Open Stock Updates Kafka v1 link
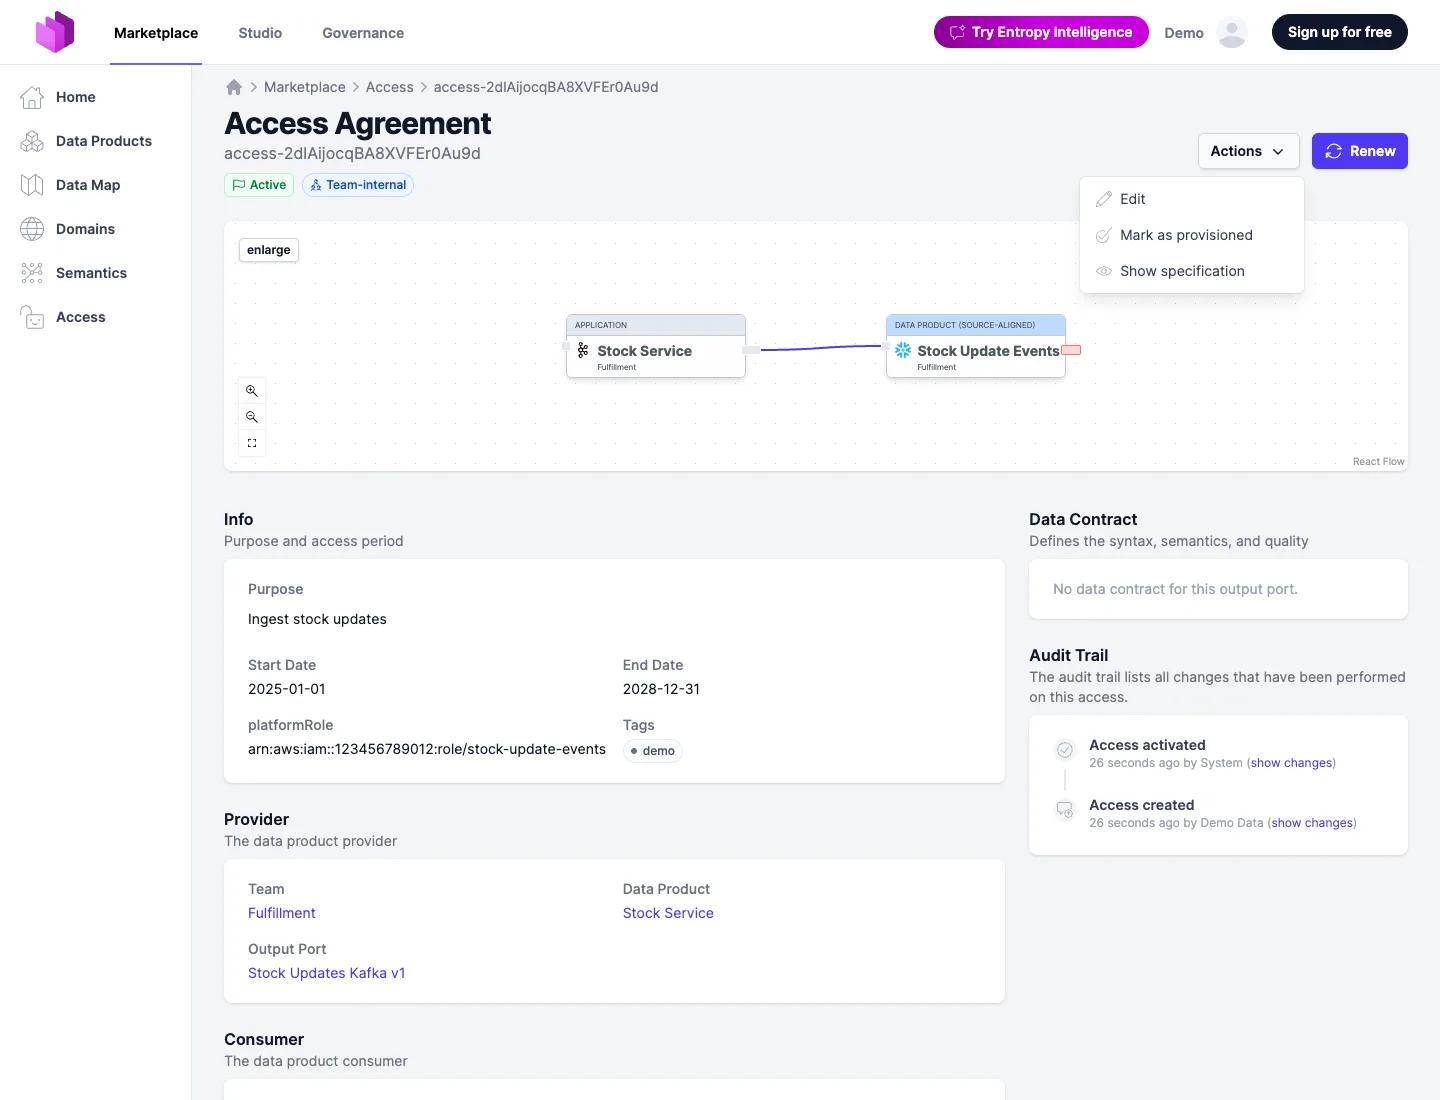Screen dimensions: 1440x1100 click(327, 973)
